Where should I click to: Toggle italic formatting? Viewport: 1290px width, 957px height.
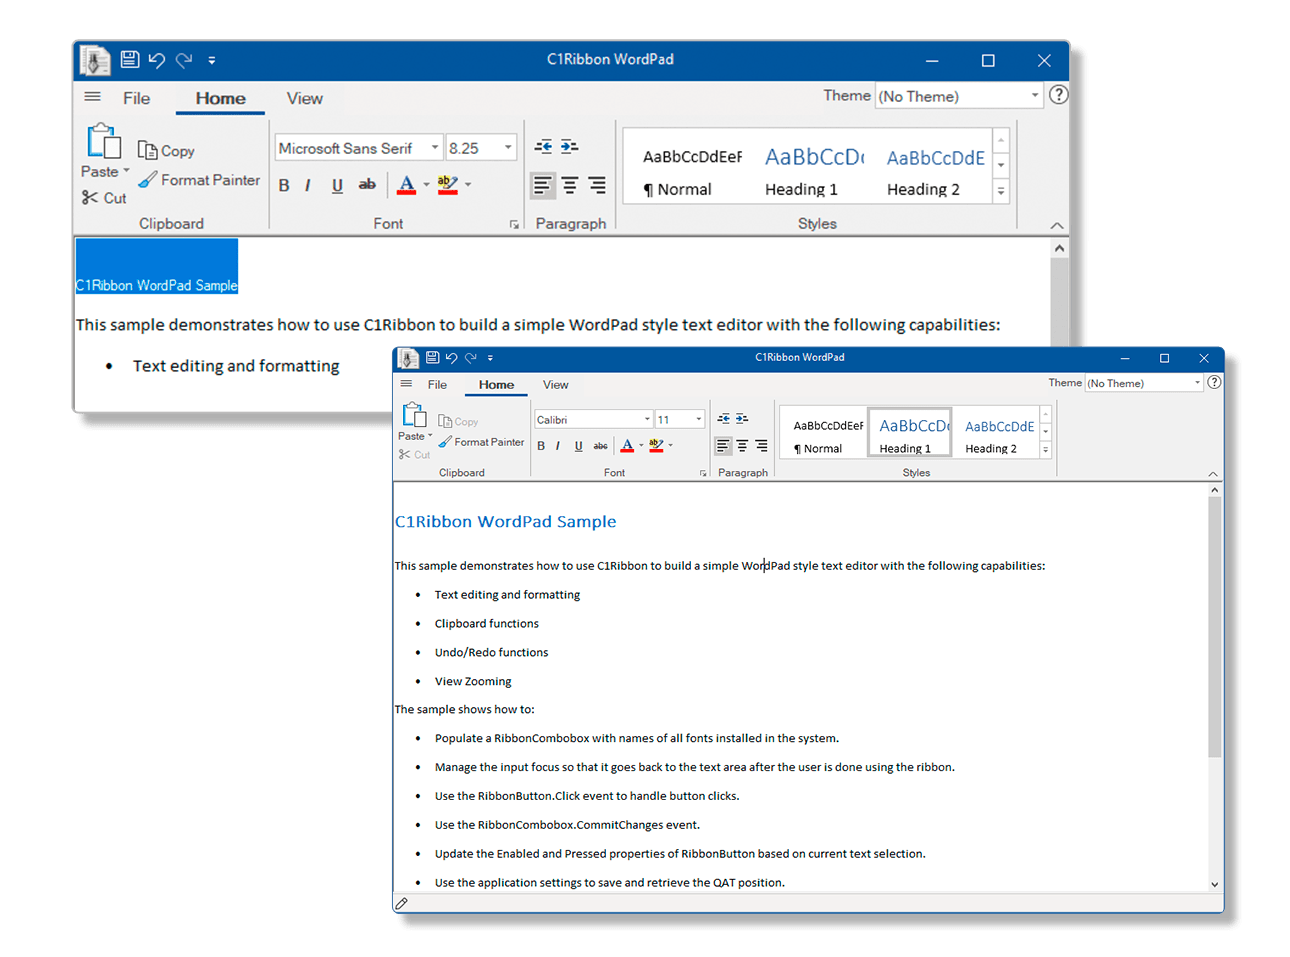tap(309, 184)
